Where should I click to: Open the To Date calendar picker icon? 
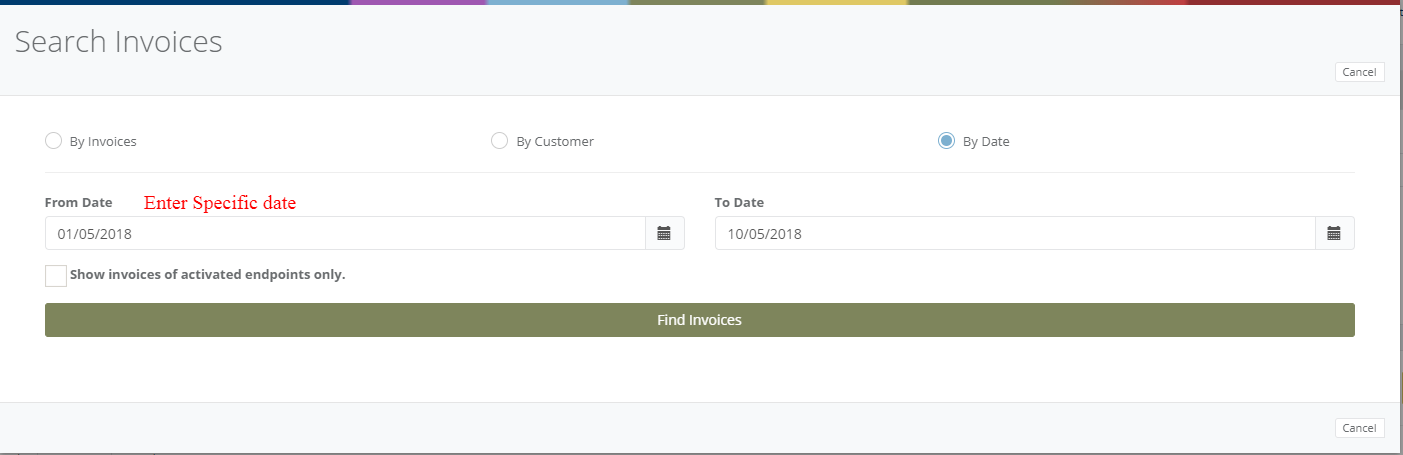click(x=1334, y=233)
